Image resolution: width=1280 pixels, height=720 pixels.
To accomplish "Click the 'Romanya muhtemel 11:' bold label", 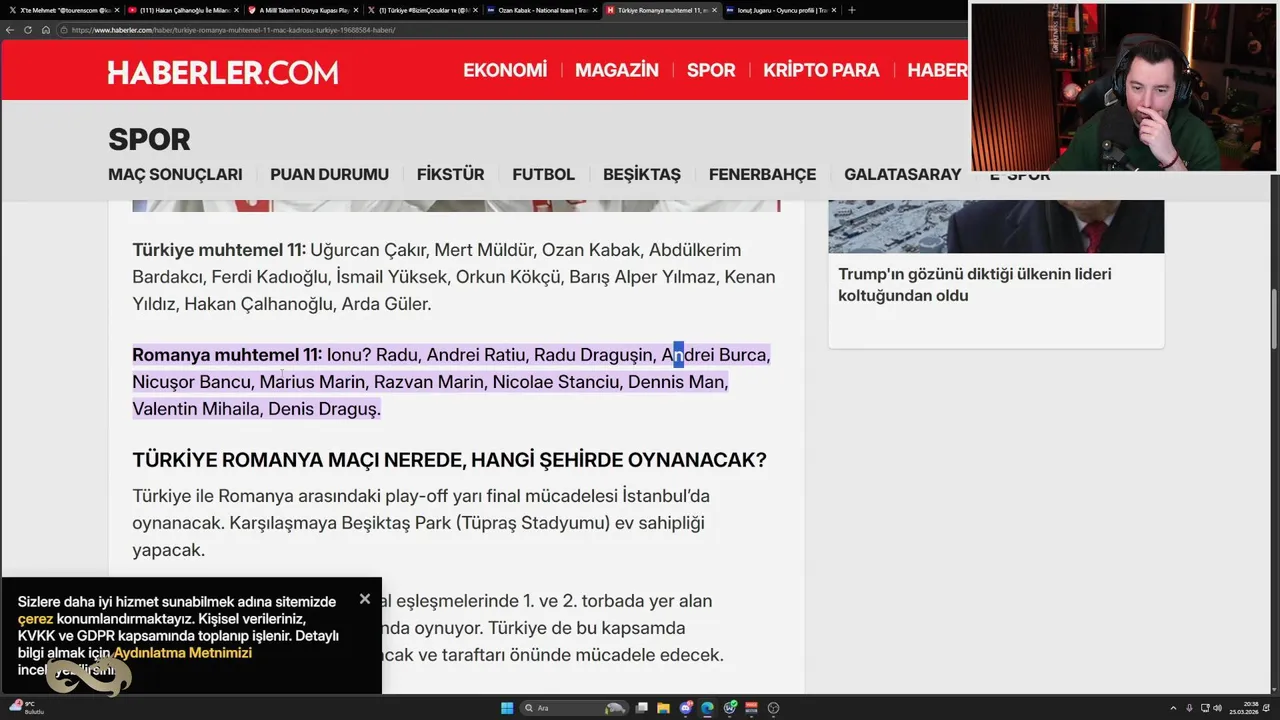I will tap(227, 355).
